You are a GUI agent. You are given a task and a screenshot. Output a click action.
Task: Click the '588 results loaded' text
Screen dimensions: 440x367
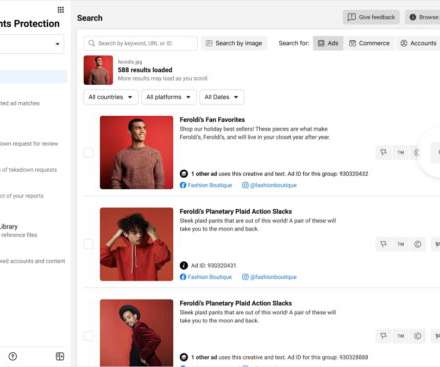click(145, 70)
